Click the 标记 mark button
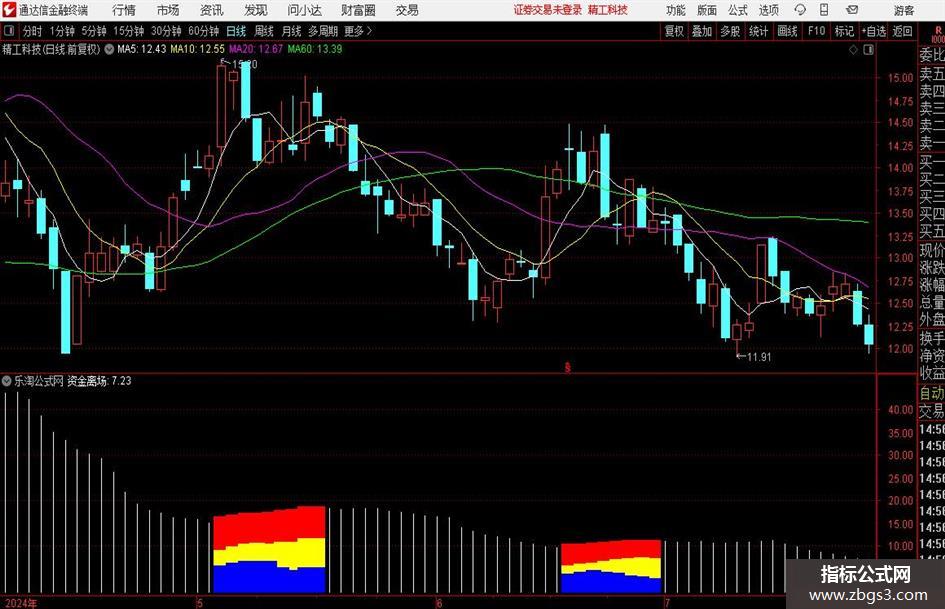 844,31
